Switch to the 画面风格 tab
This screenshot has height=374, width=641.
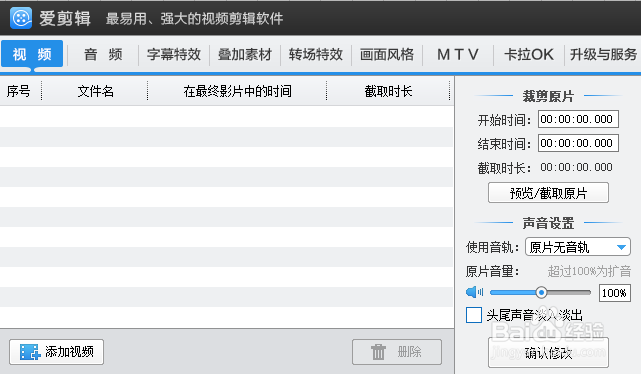pyautogui.click(x=387, y=54)
